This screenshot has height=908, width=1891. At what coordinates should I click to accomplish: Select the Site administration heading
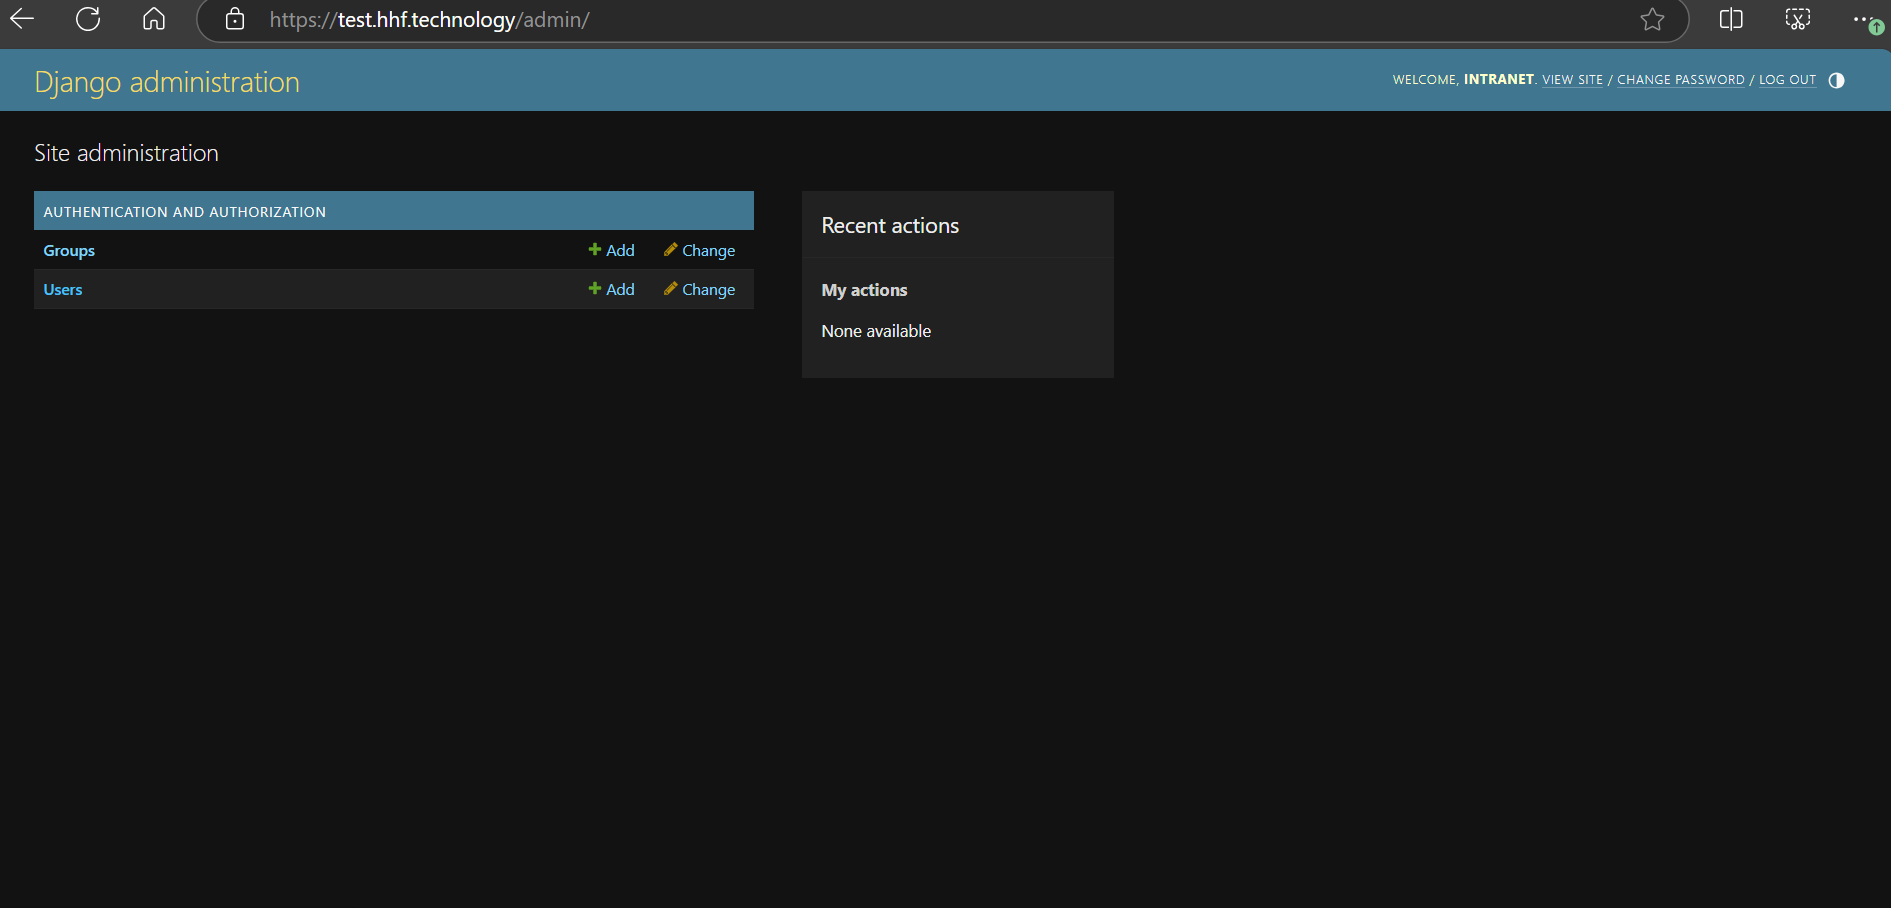[126, 153]
